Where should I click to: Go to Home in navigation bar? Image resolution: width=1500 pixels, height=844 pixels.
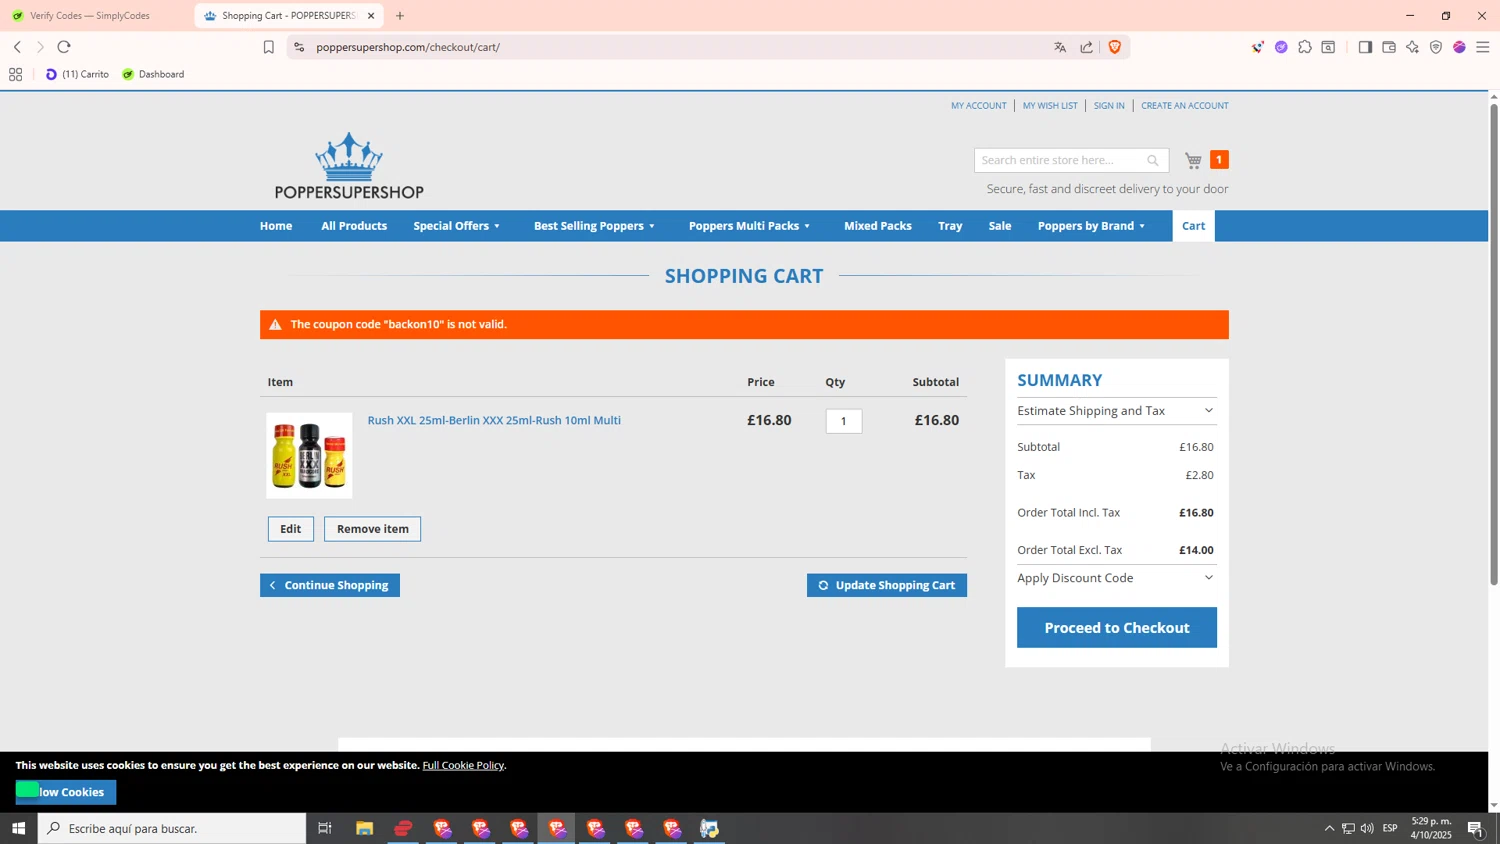click(276, 226)
